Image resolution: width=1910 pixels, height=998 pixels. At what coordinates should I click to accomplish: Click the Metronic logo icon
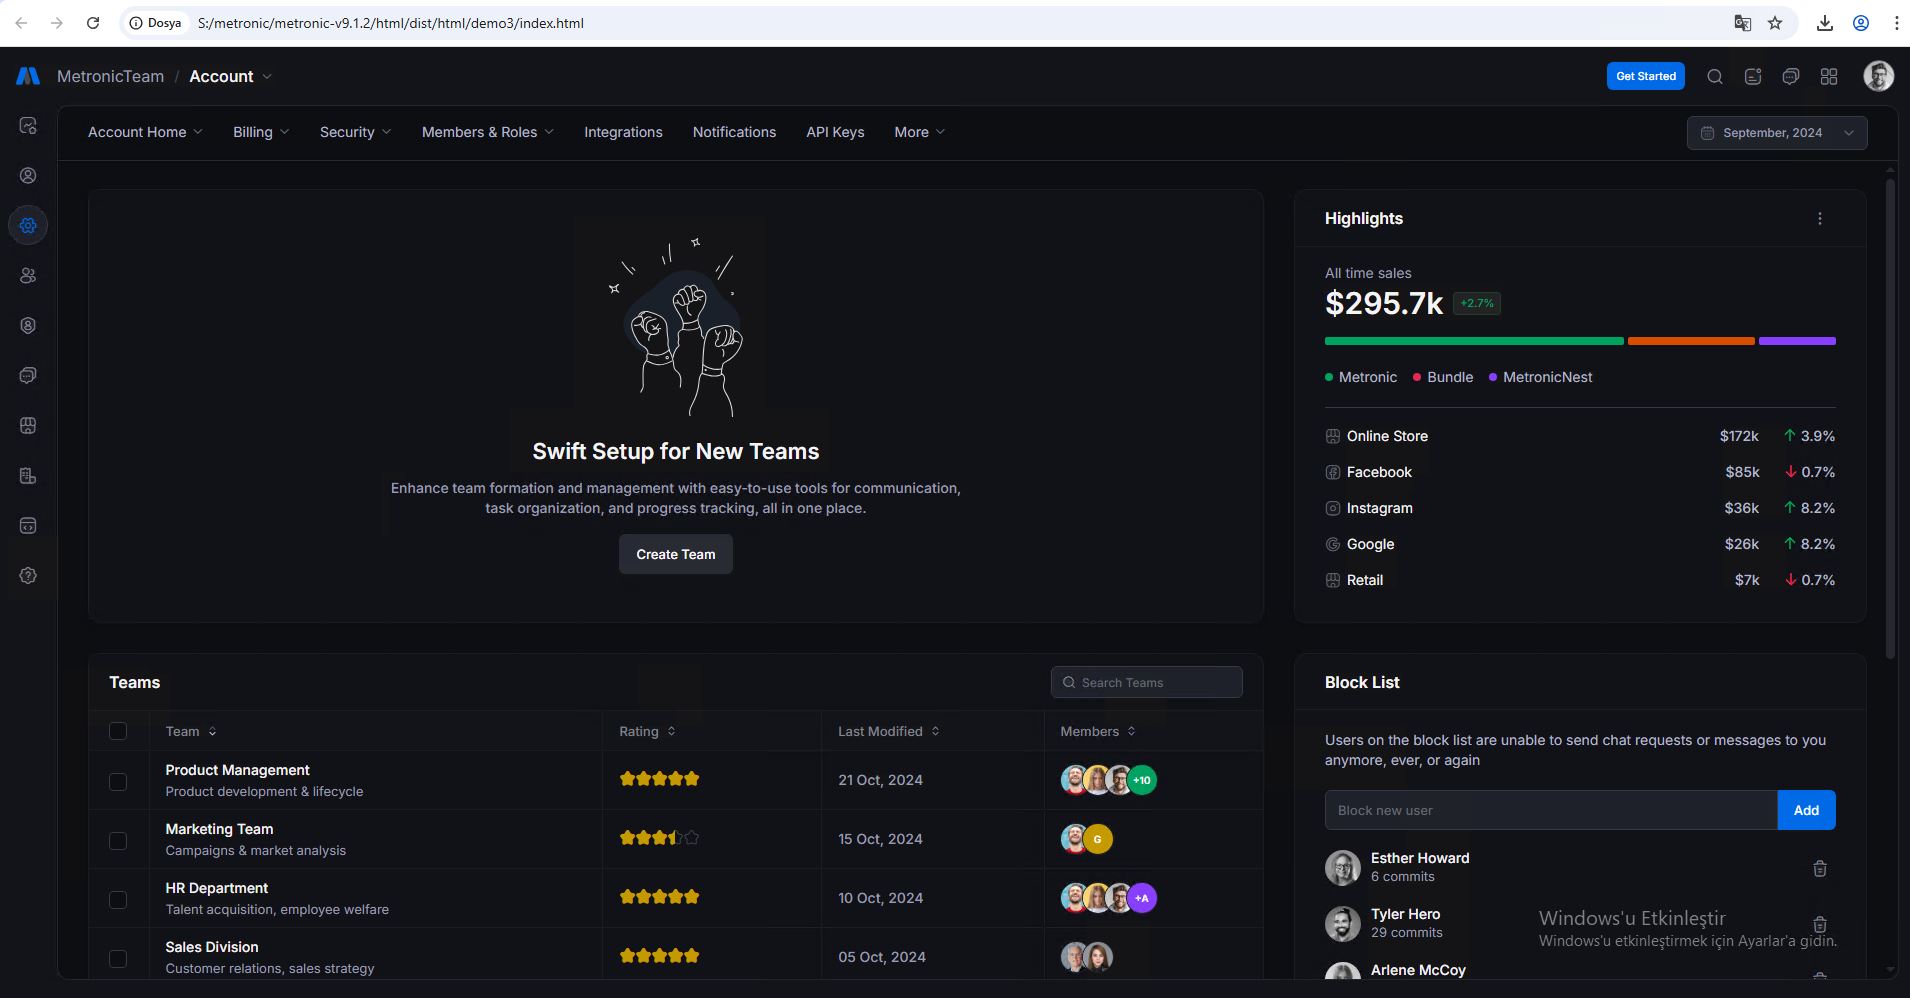[x=28, y=76]
